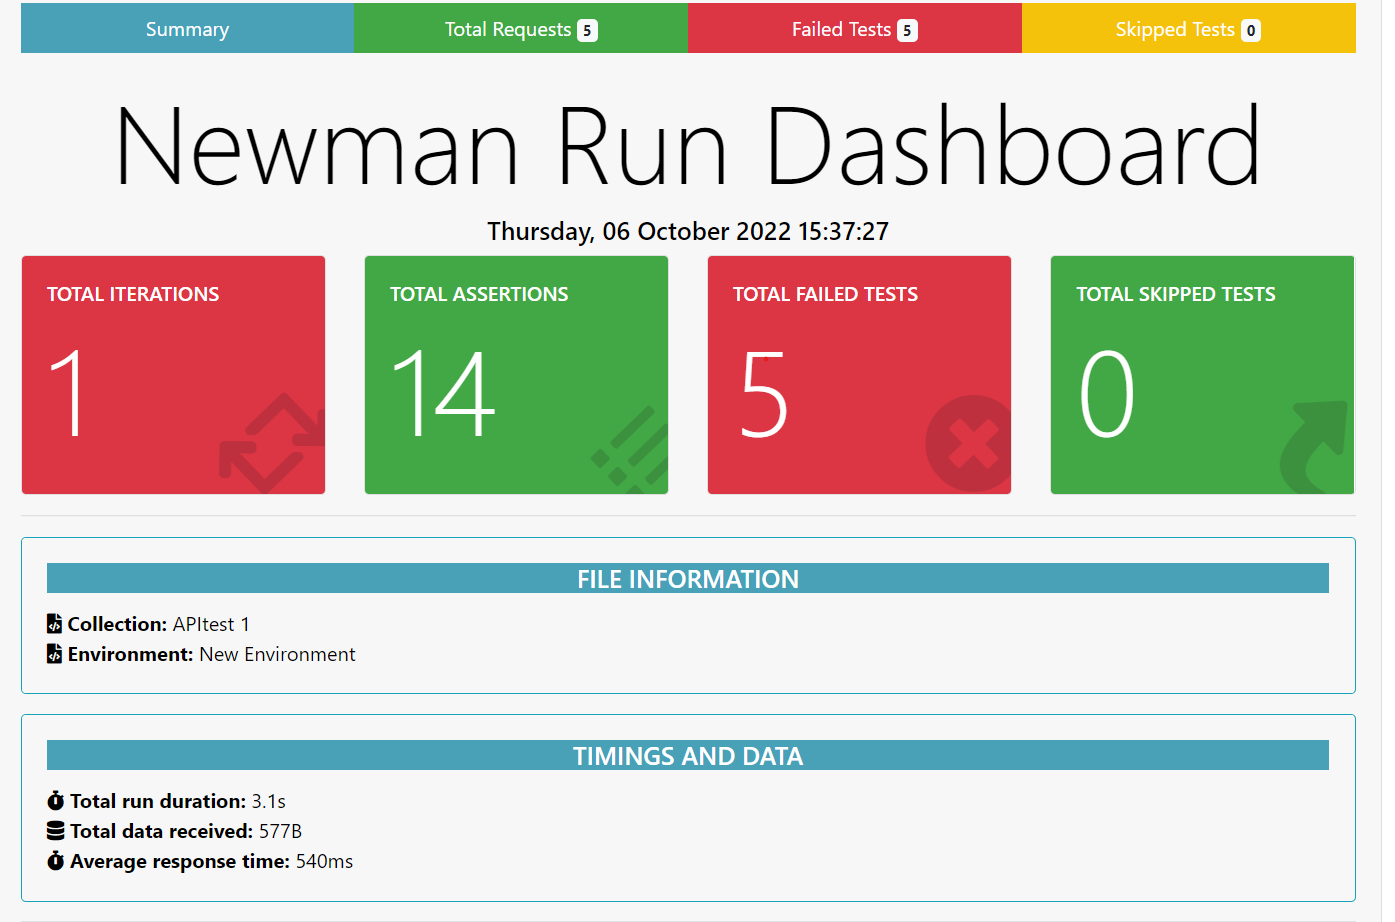Image resolution: width=1395 pixels, height=922 pixels.
Task: Select the Total Iterations card
Action: click(x=173, y=375)
